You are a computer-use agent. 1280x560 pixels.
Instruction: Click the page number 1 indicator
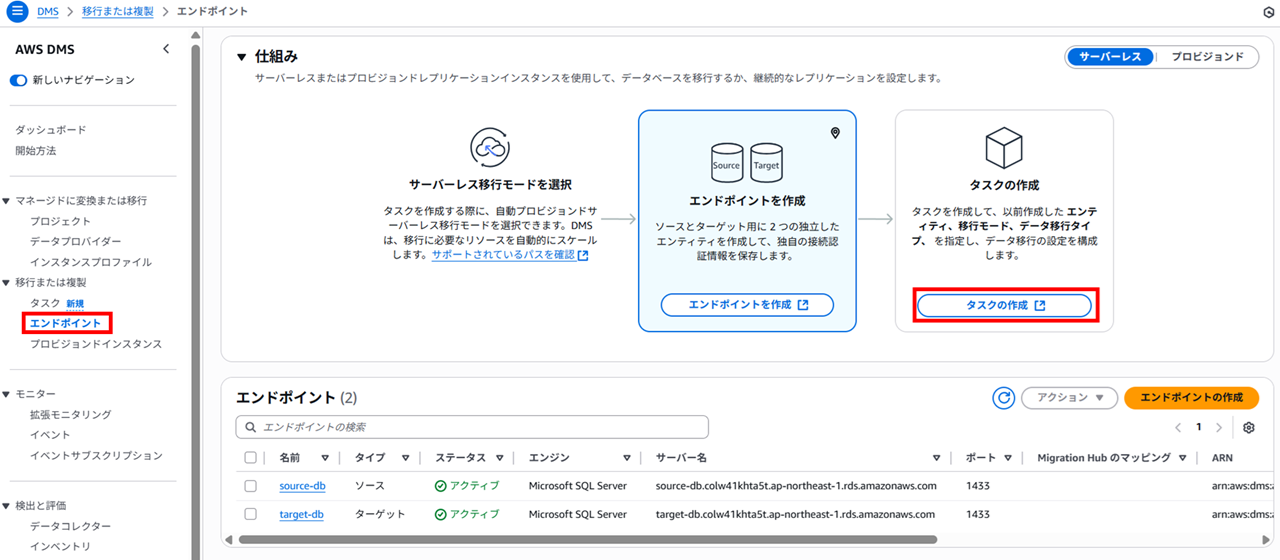pos(1198,427)
